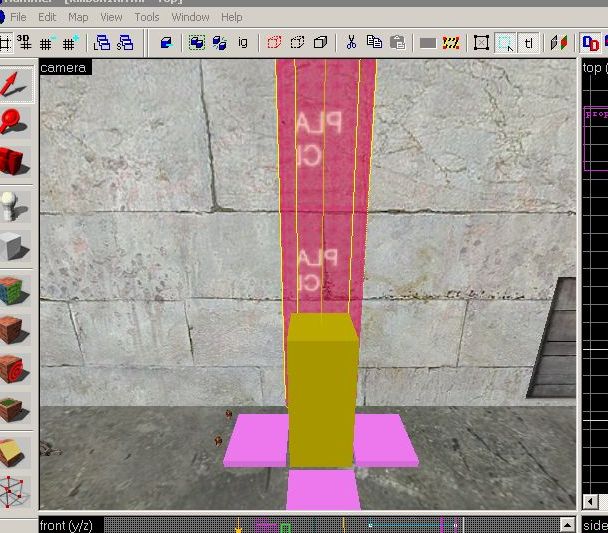Toggle auto-selection dashed box icon
608x533 pixels.
(505, 43)
